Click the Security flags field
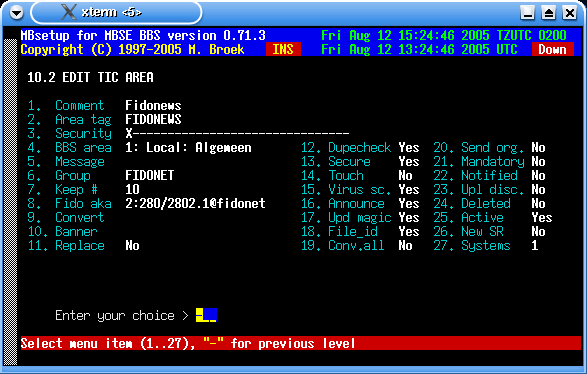The height and width of the screenshot is (374, 587). (x=237, y=133)
